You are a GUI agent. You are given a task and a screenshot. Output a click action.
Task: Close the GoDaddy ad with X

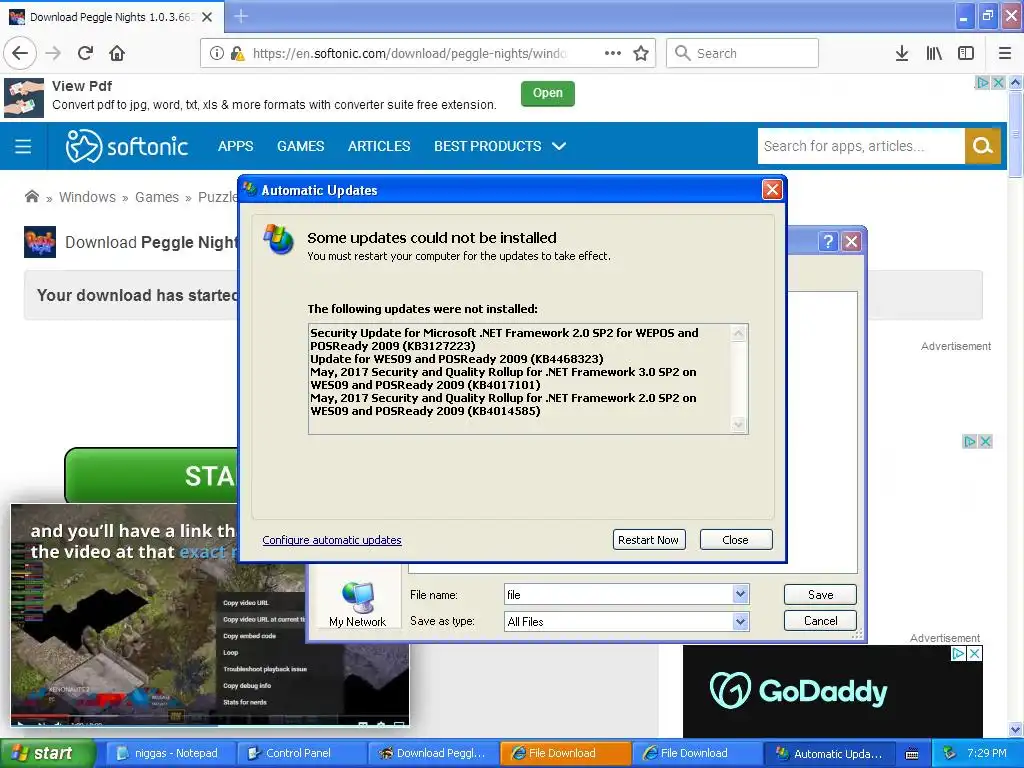coord(974,653)
